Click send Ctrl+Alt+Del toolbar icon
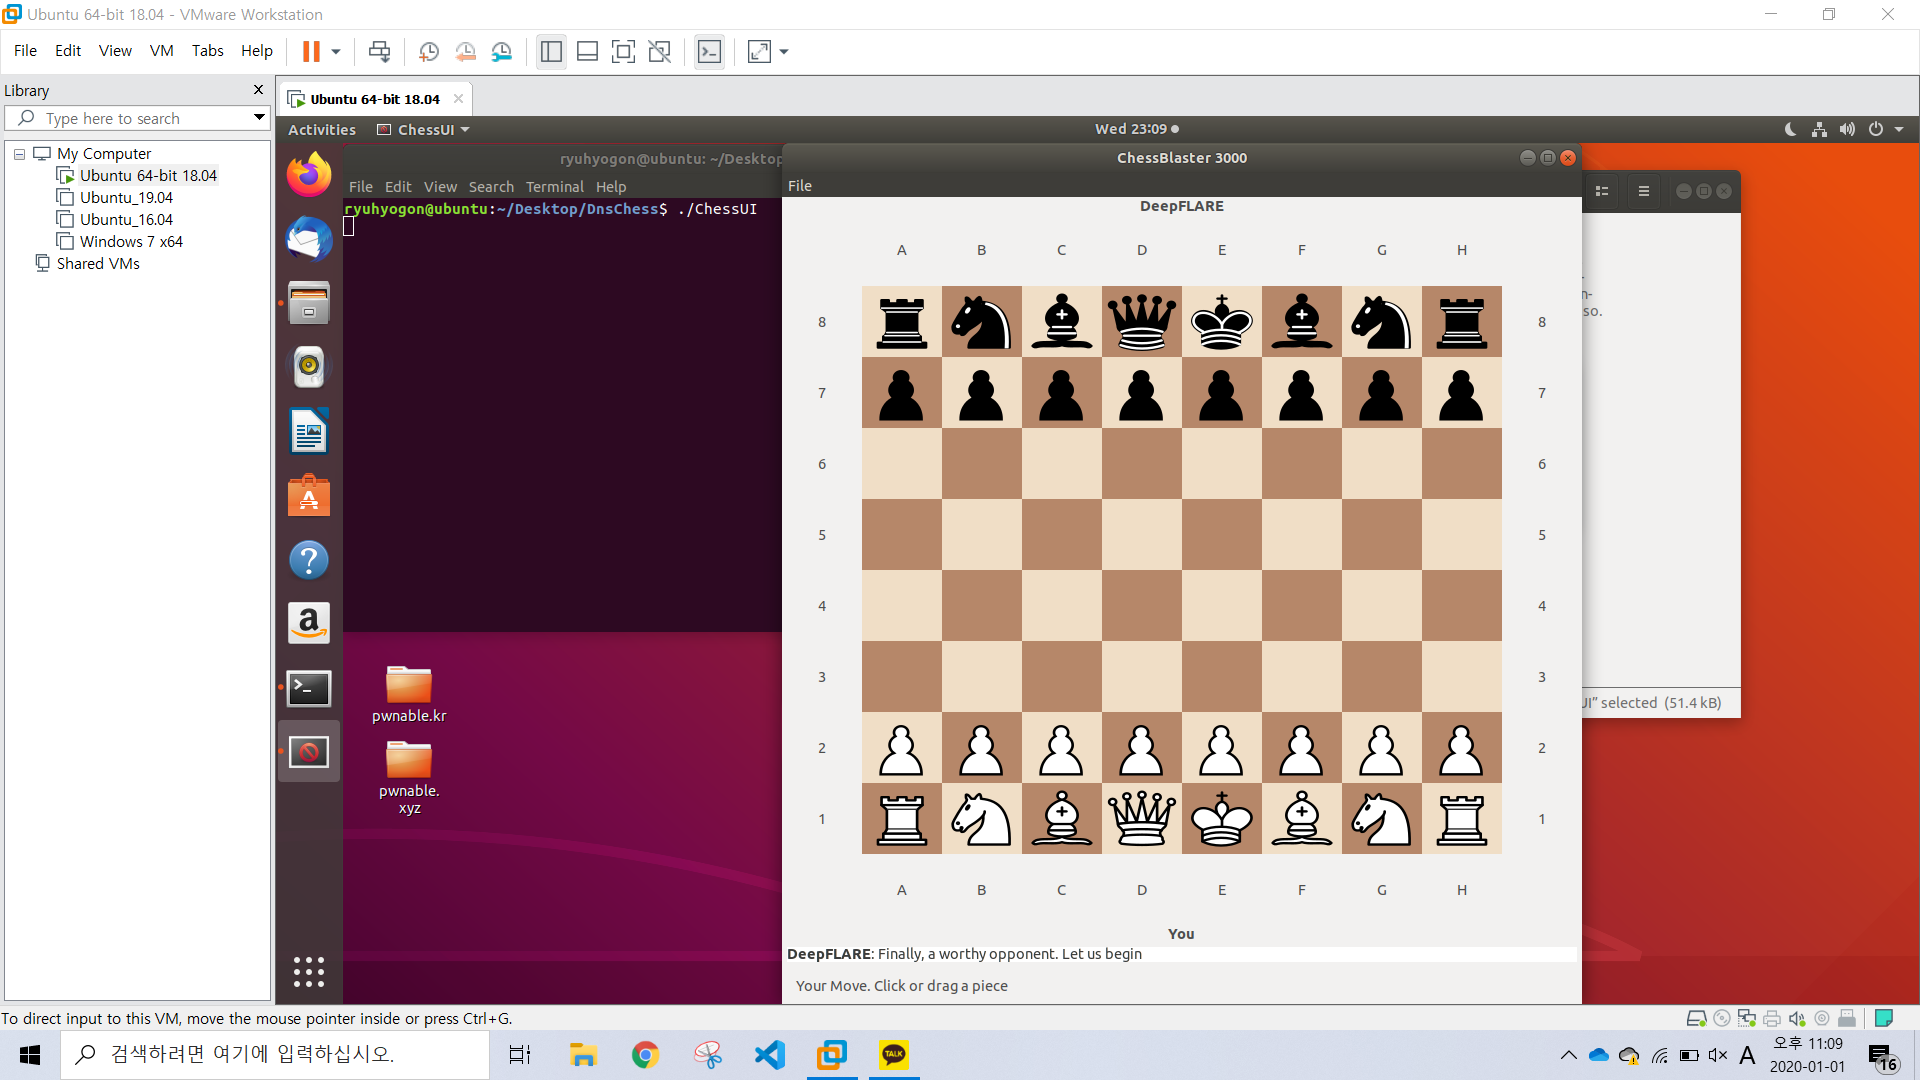1920x1080 pixels. (379, 51)
